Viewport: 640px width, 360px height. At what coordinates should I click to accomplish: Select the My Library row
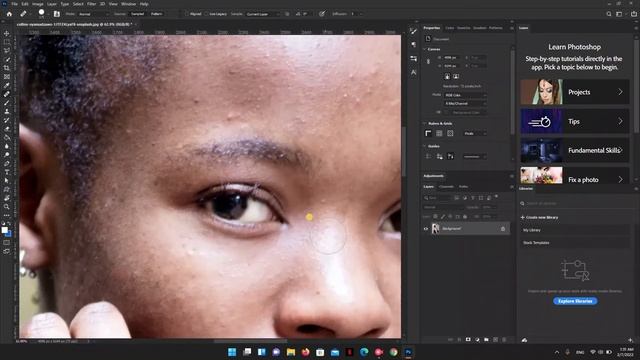pos(575,230)
